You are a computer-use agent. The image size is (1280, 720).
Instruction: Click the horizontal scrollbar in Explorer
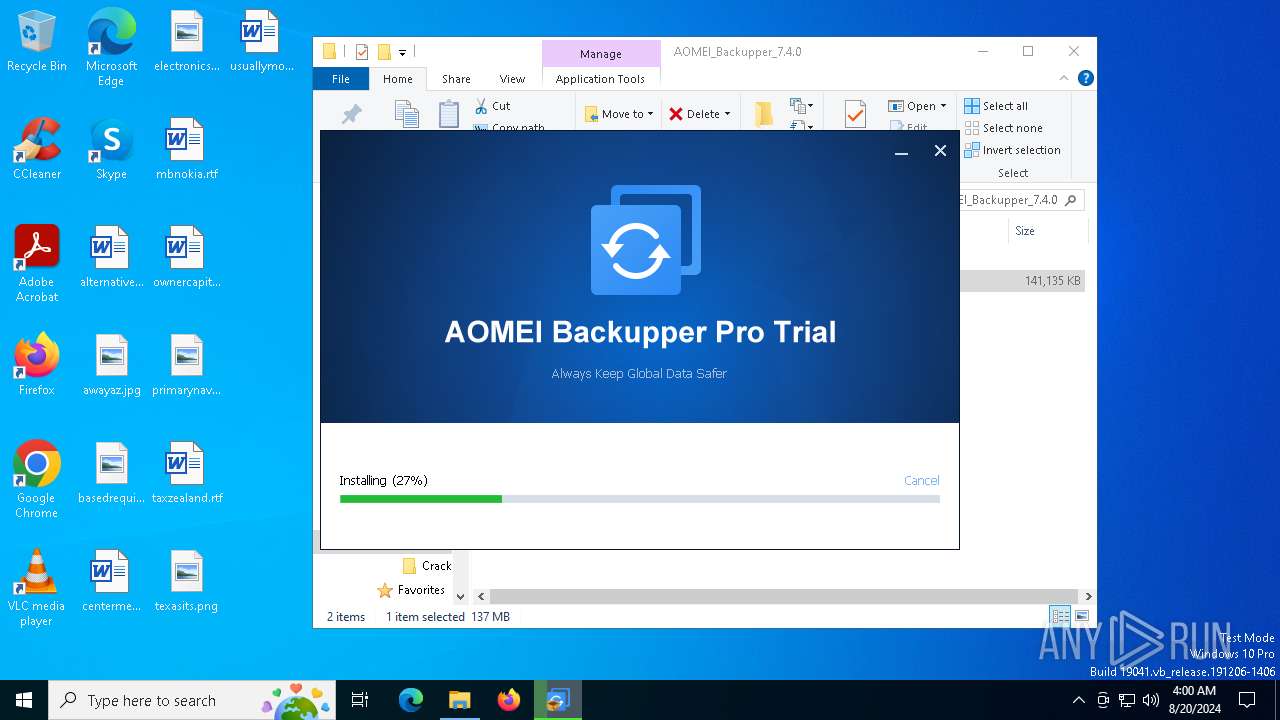(x=783, y=596)
